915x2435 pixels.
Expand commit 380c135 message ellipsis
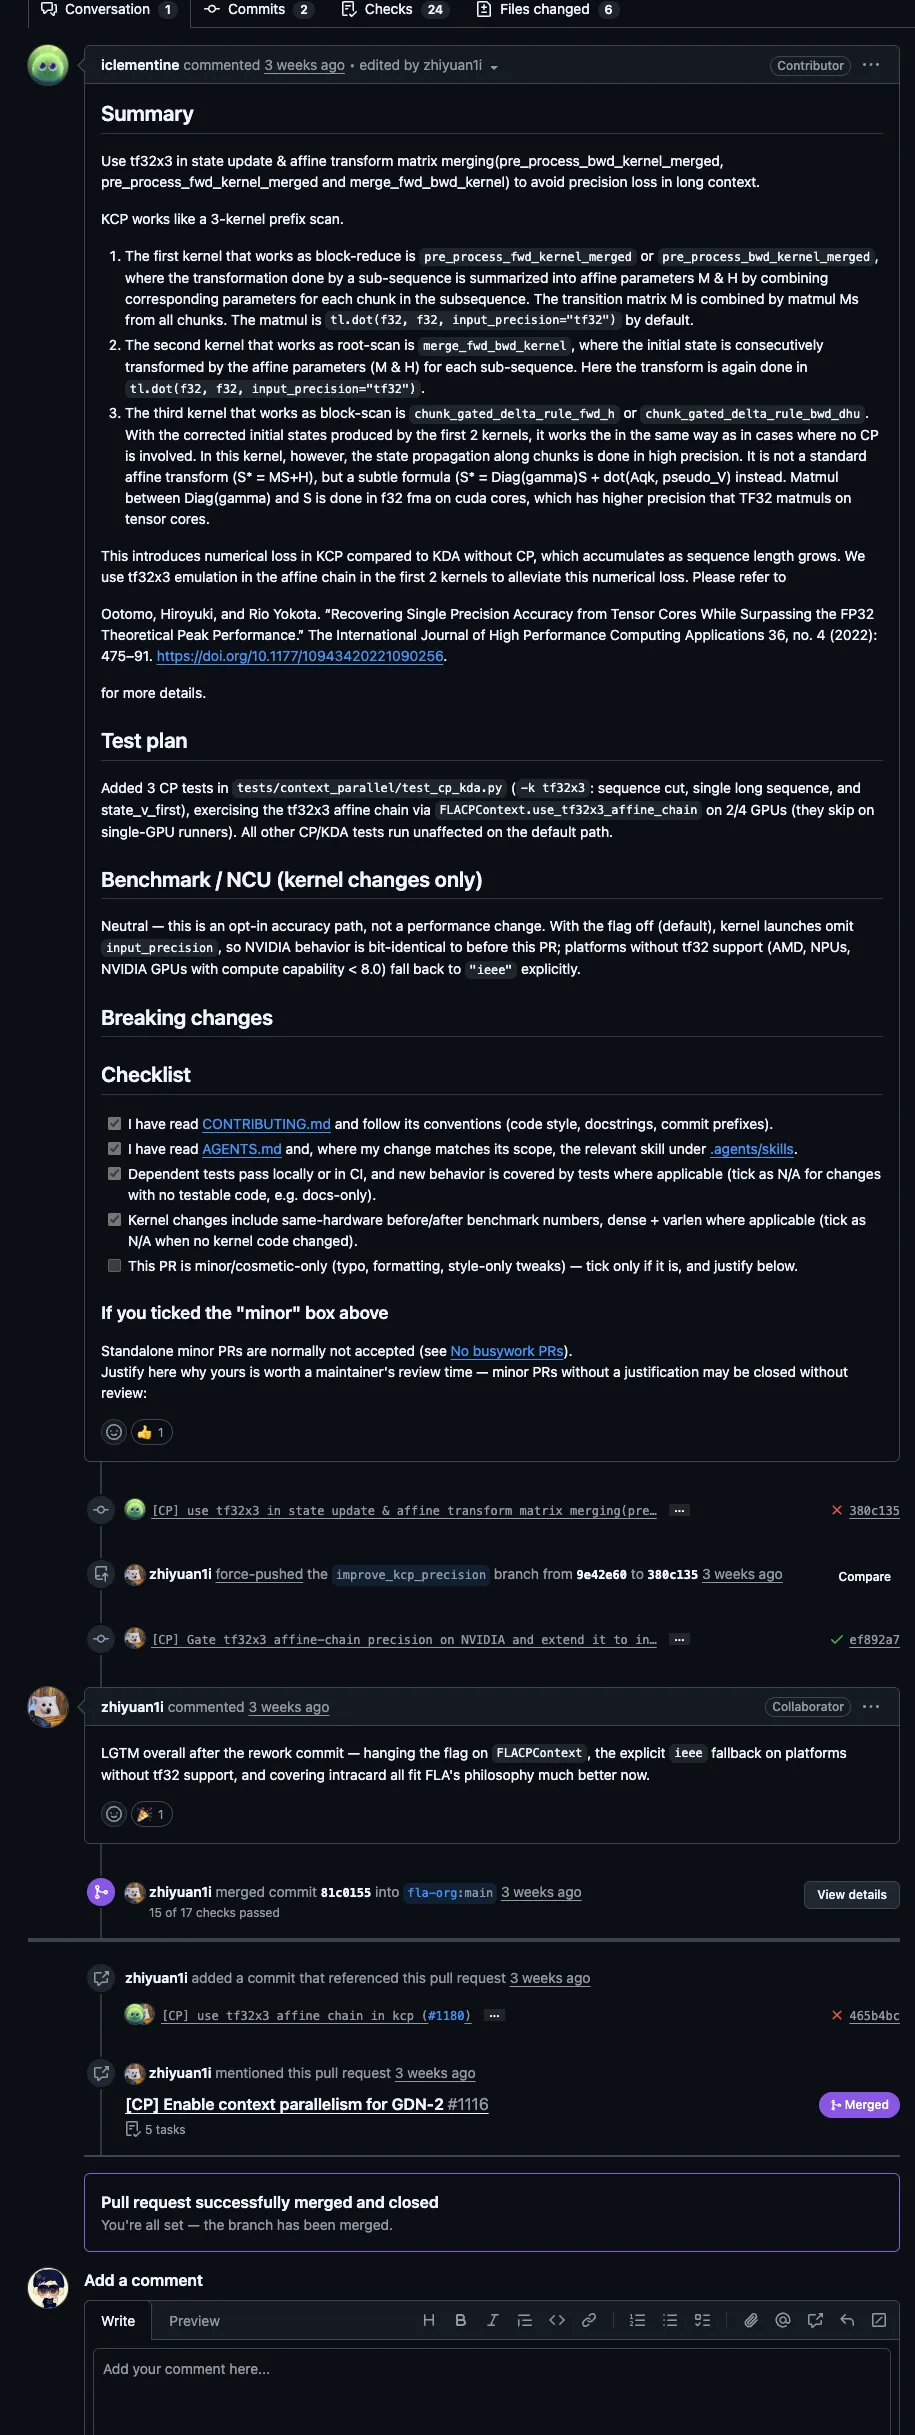tap(679, 1511)
